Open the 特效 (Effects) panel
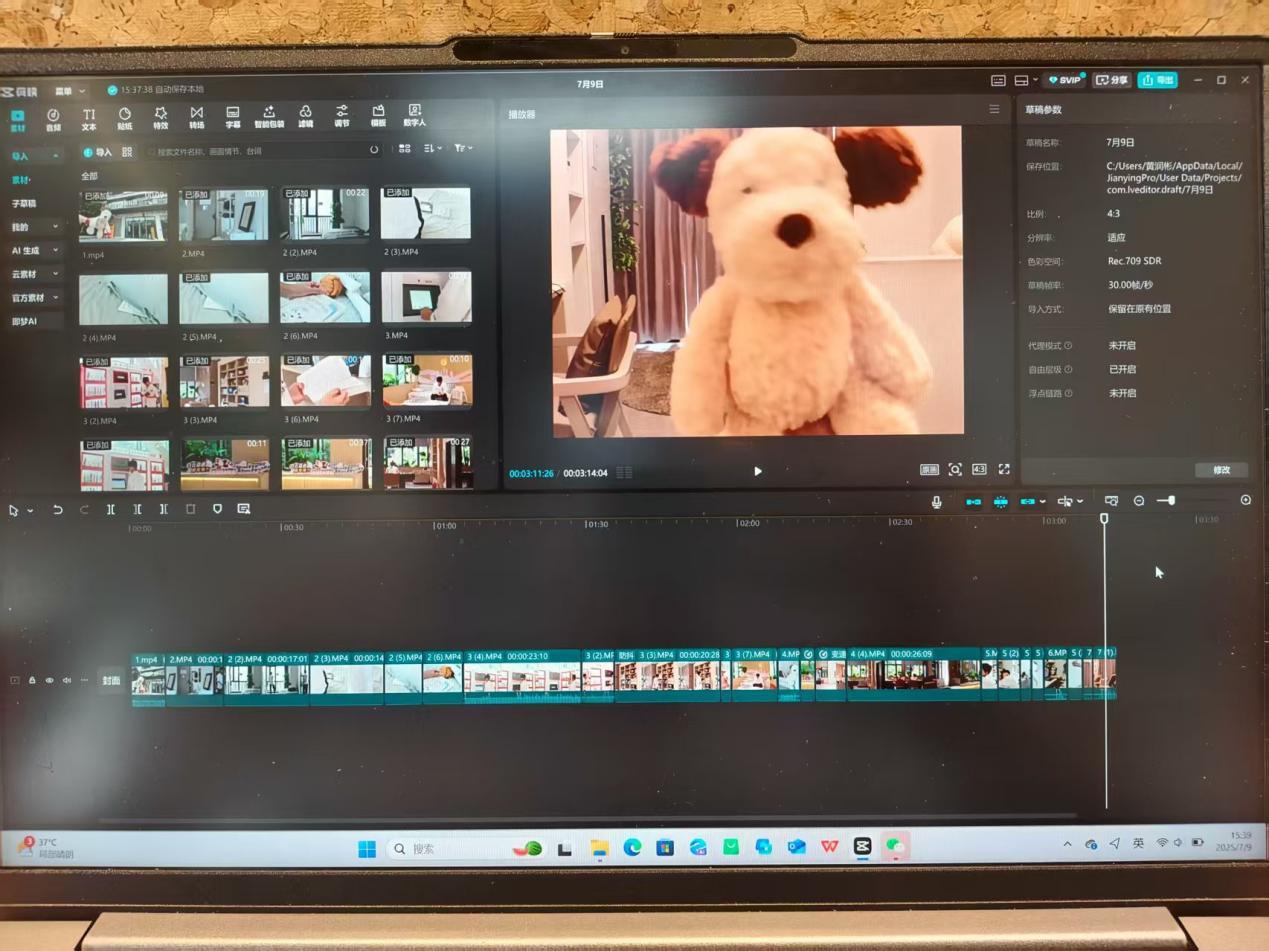Image resolution: width=1269 pixels, height=951 pixels. [x=160, y=118]
